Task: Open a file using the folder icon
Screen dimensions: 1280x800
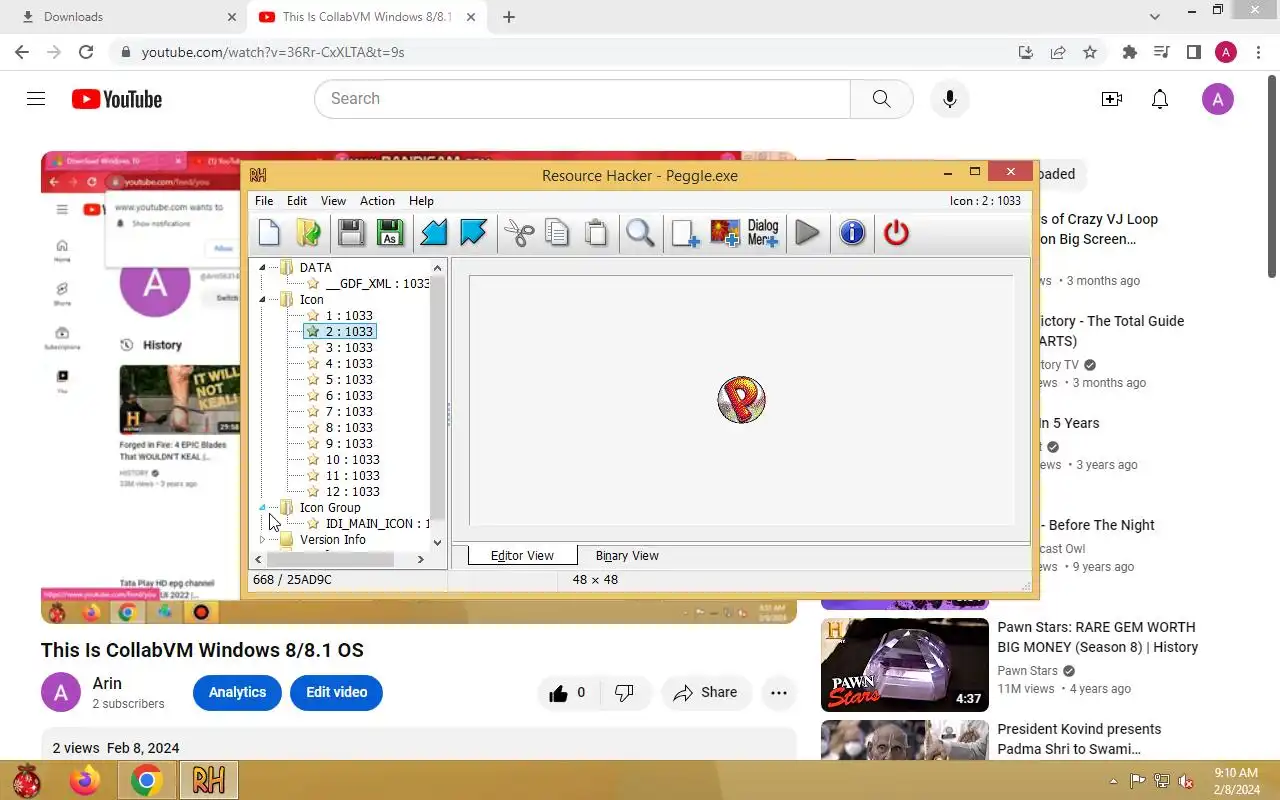Action: (308, 233)
